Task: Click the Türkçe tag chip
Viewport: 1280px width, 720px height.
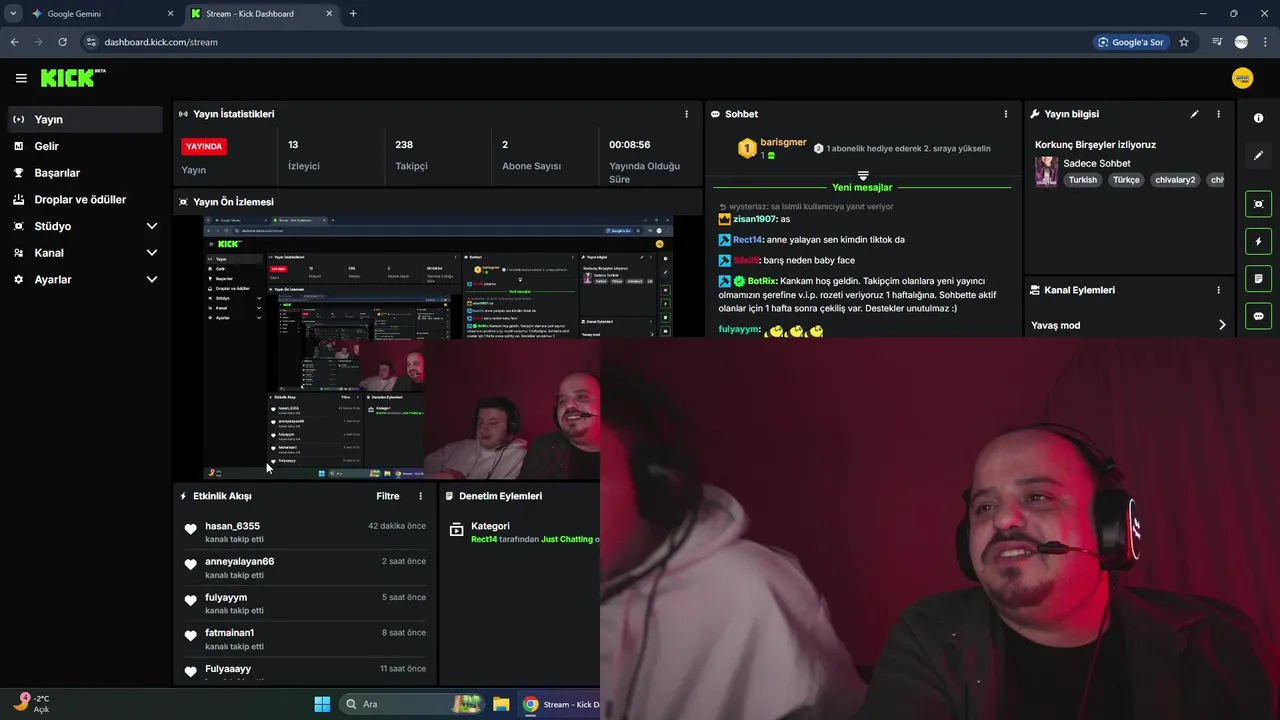Action: (1126, 180)
